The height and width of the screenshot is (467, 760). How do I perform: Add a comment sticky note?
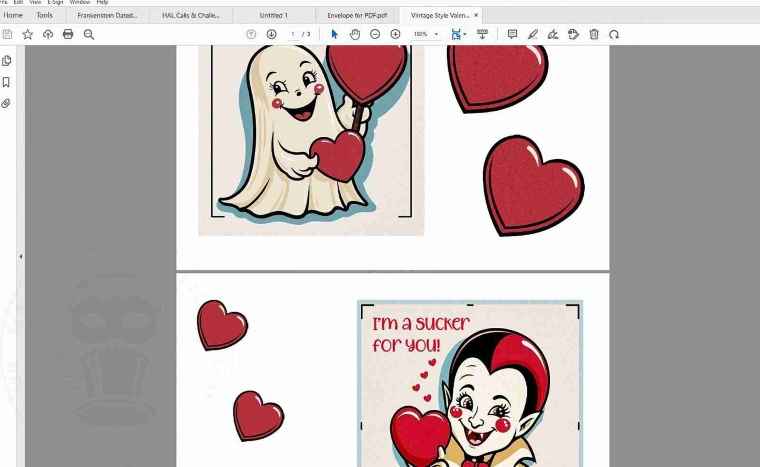pyautogui.click(x=512, y=34)
